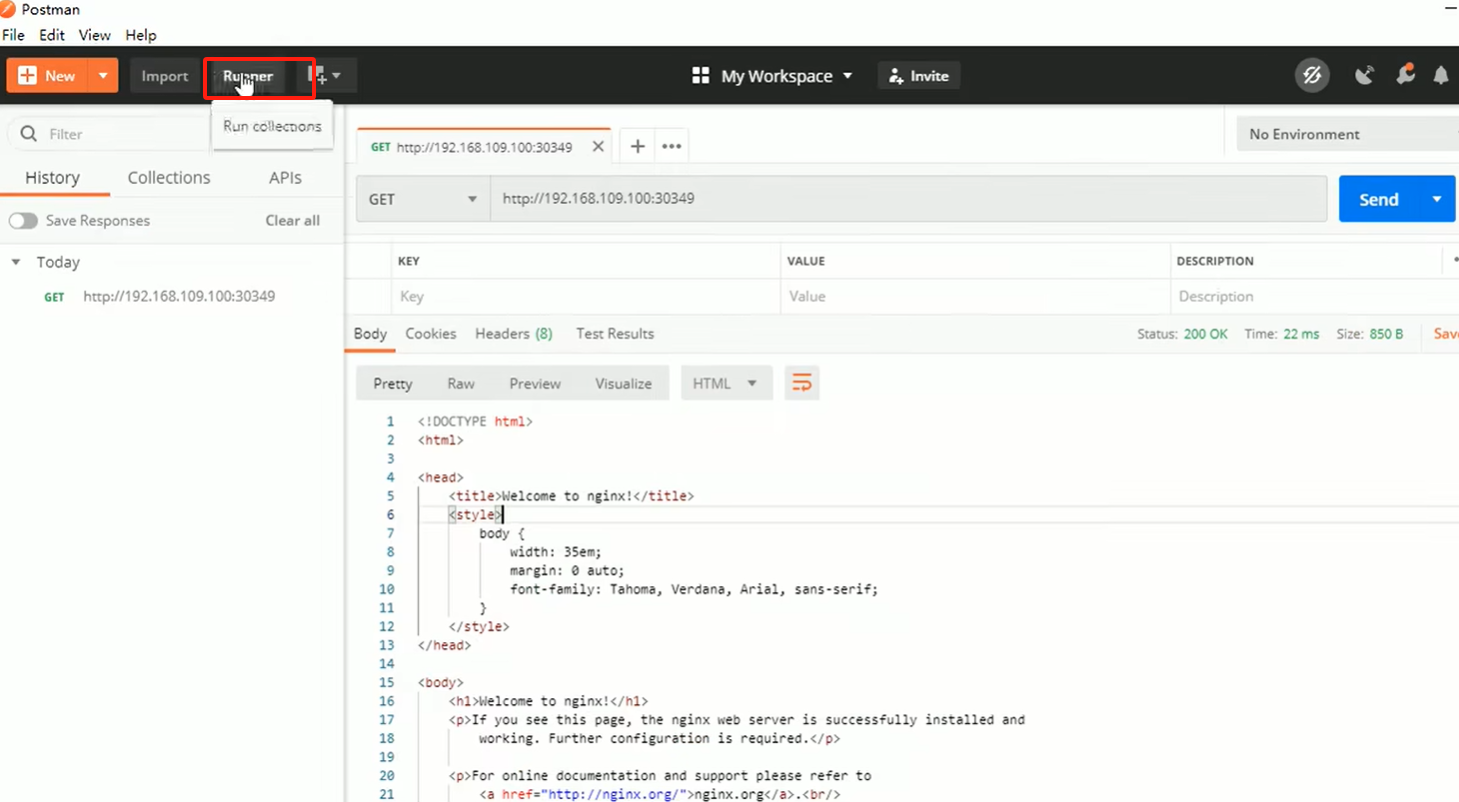Close the GET request tab
This screenshot has width=1459, height=802.
(x=598, y=147)
